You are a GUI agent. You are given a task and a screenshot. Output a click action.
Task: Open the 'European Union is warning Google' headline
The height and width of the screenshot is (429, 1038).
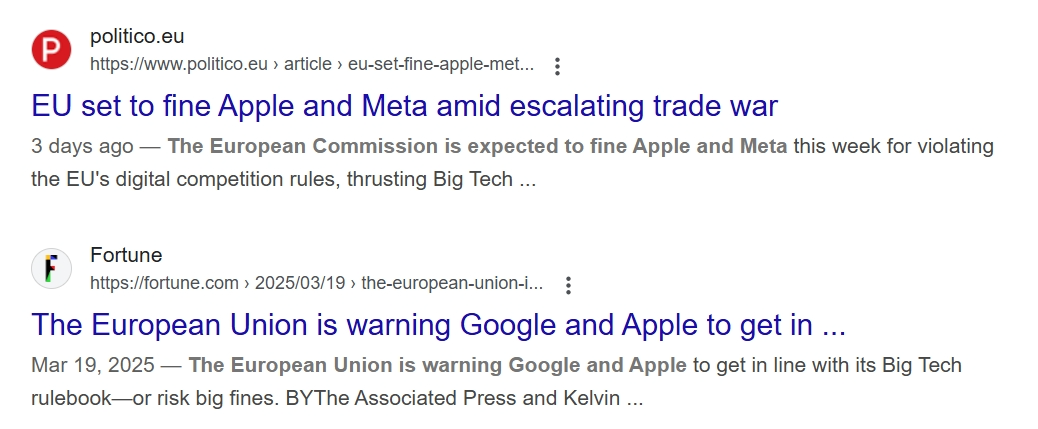[438, 325]
